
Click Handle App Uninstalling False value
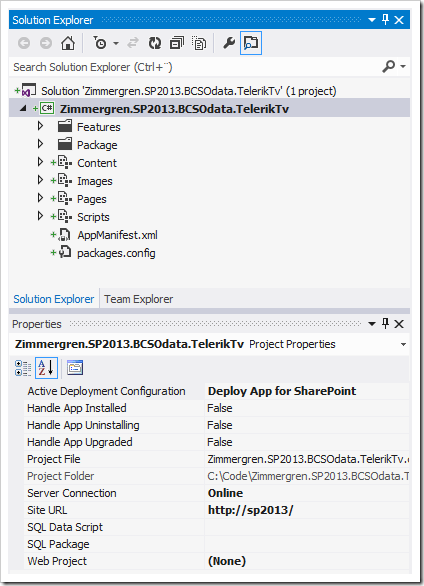coord(220,425)
